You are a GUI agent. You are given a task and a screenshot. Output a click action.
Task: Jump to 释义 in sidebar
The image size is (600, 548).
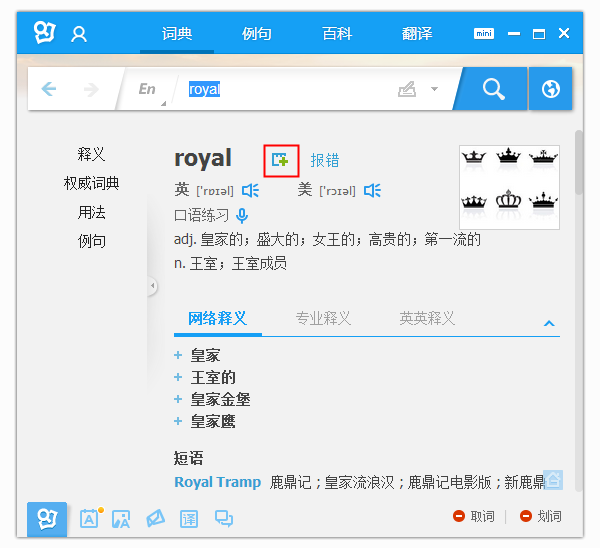tap(91, 154)
